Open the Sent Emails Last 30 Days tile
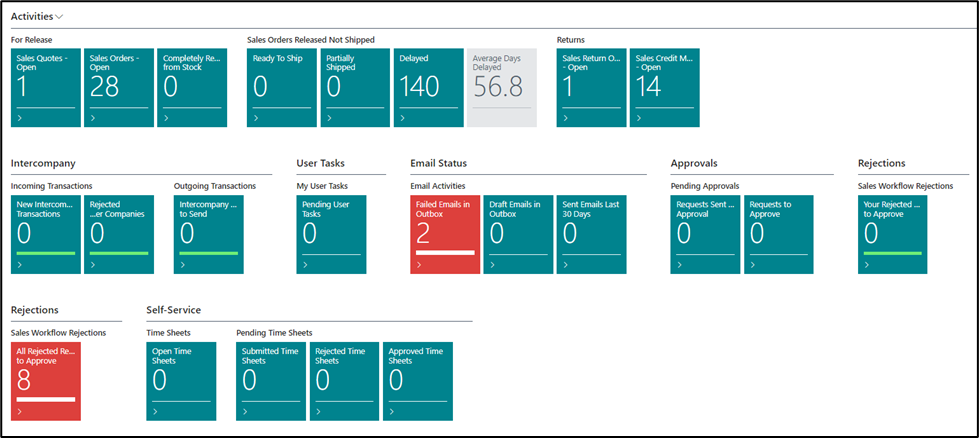The width and height of the screenshot is (979, 438). (592, 235)
